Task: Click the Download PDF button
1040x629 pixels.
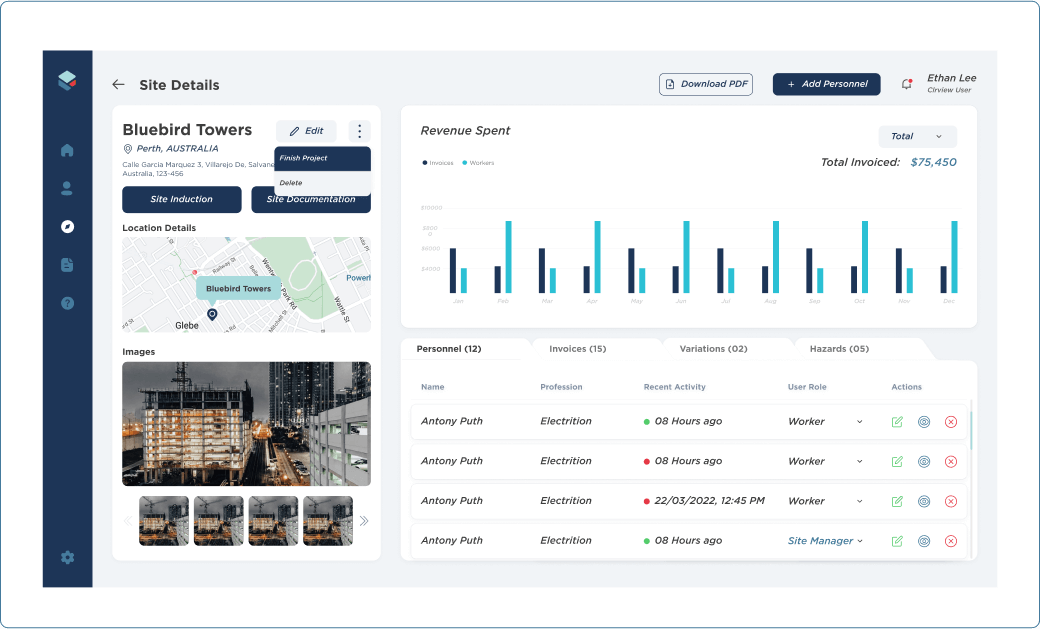Action: [706, 84]
